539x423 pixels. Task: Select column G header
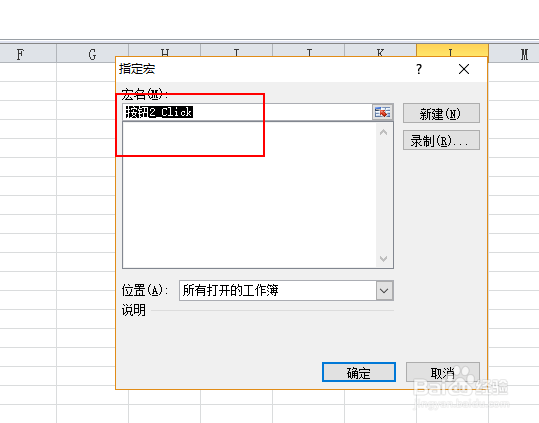[x=92, y=54]
